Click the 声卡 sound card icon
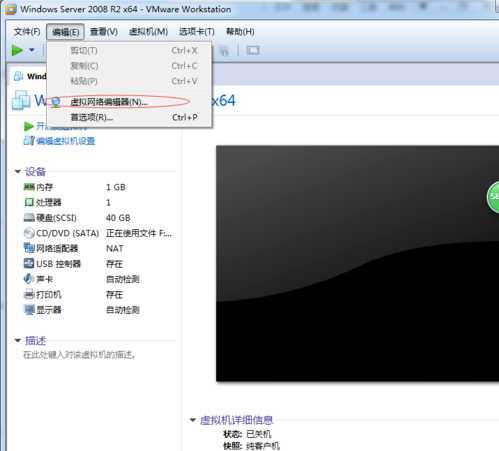The height and width of the screenshot is (451, 499). tap(29, 279)
